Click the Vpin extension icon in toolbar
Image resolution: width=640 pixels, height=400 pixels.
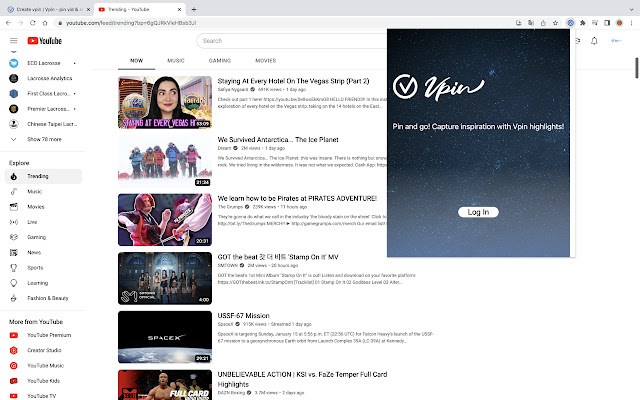[570, 23]
